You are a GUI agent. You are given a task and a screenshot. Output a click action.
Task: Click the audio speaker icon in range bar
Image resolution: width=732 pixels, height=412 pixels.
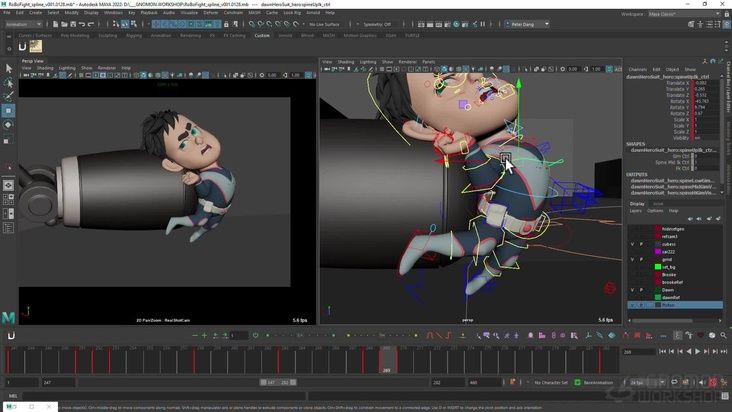click(702, 383)
